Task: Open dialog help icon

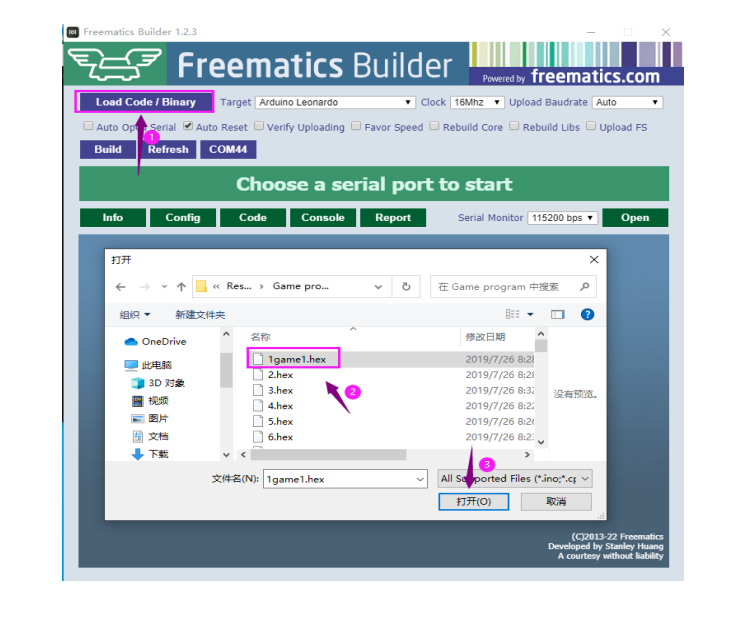Action: point(587,314)
